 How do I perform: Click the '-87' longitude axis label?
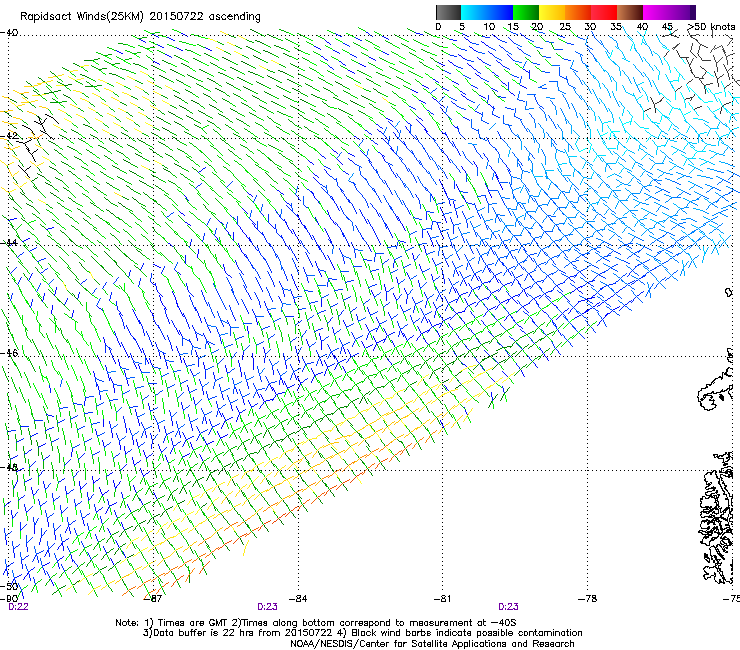click(x=153, y=598)
